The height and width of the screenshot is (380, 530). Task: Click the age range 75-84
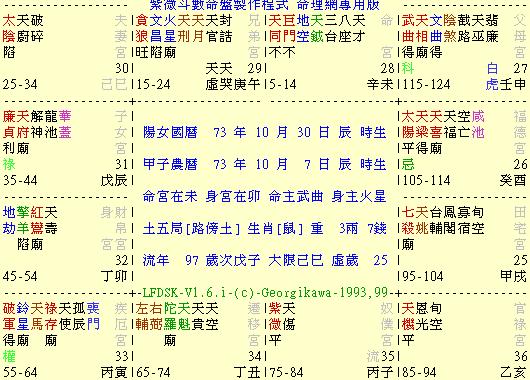pos(286,373)
